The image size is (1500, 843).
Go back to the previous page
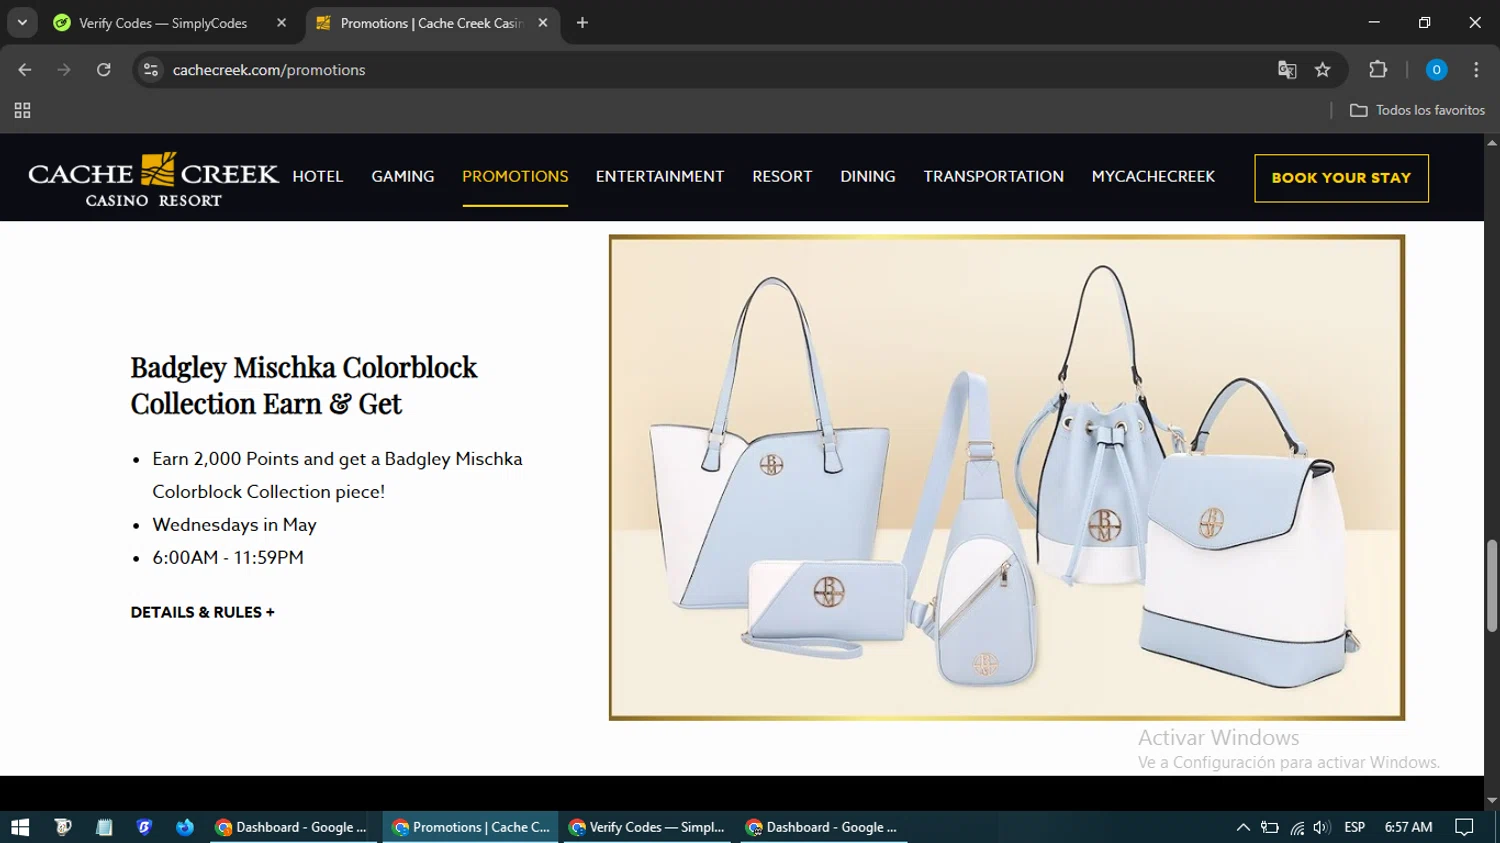tap(25, 70)
